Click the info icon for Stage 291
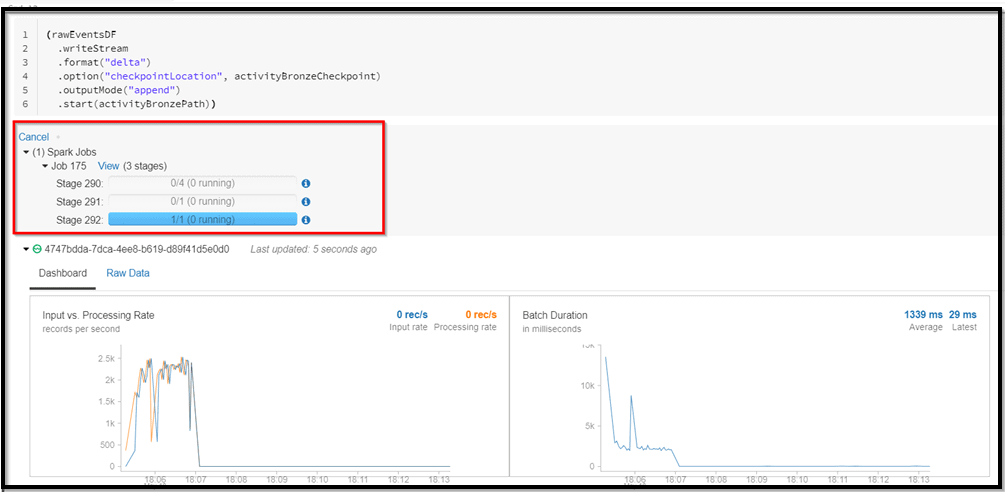 tap(306, 201)
